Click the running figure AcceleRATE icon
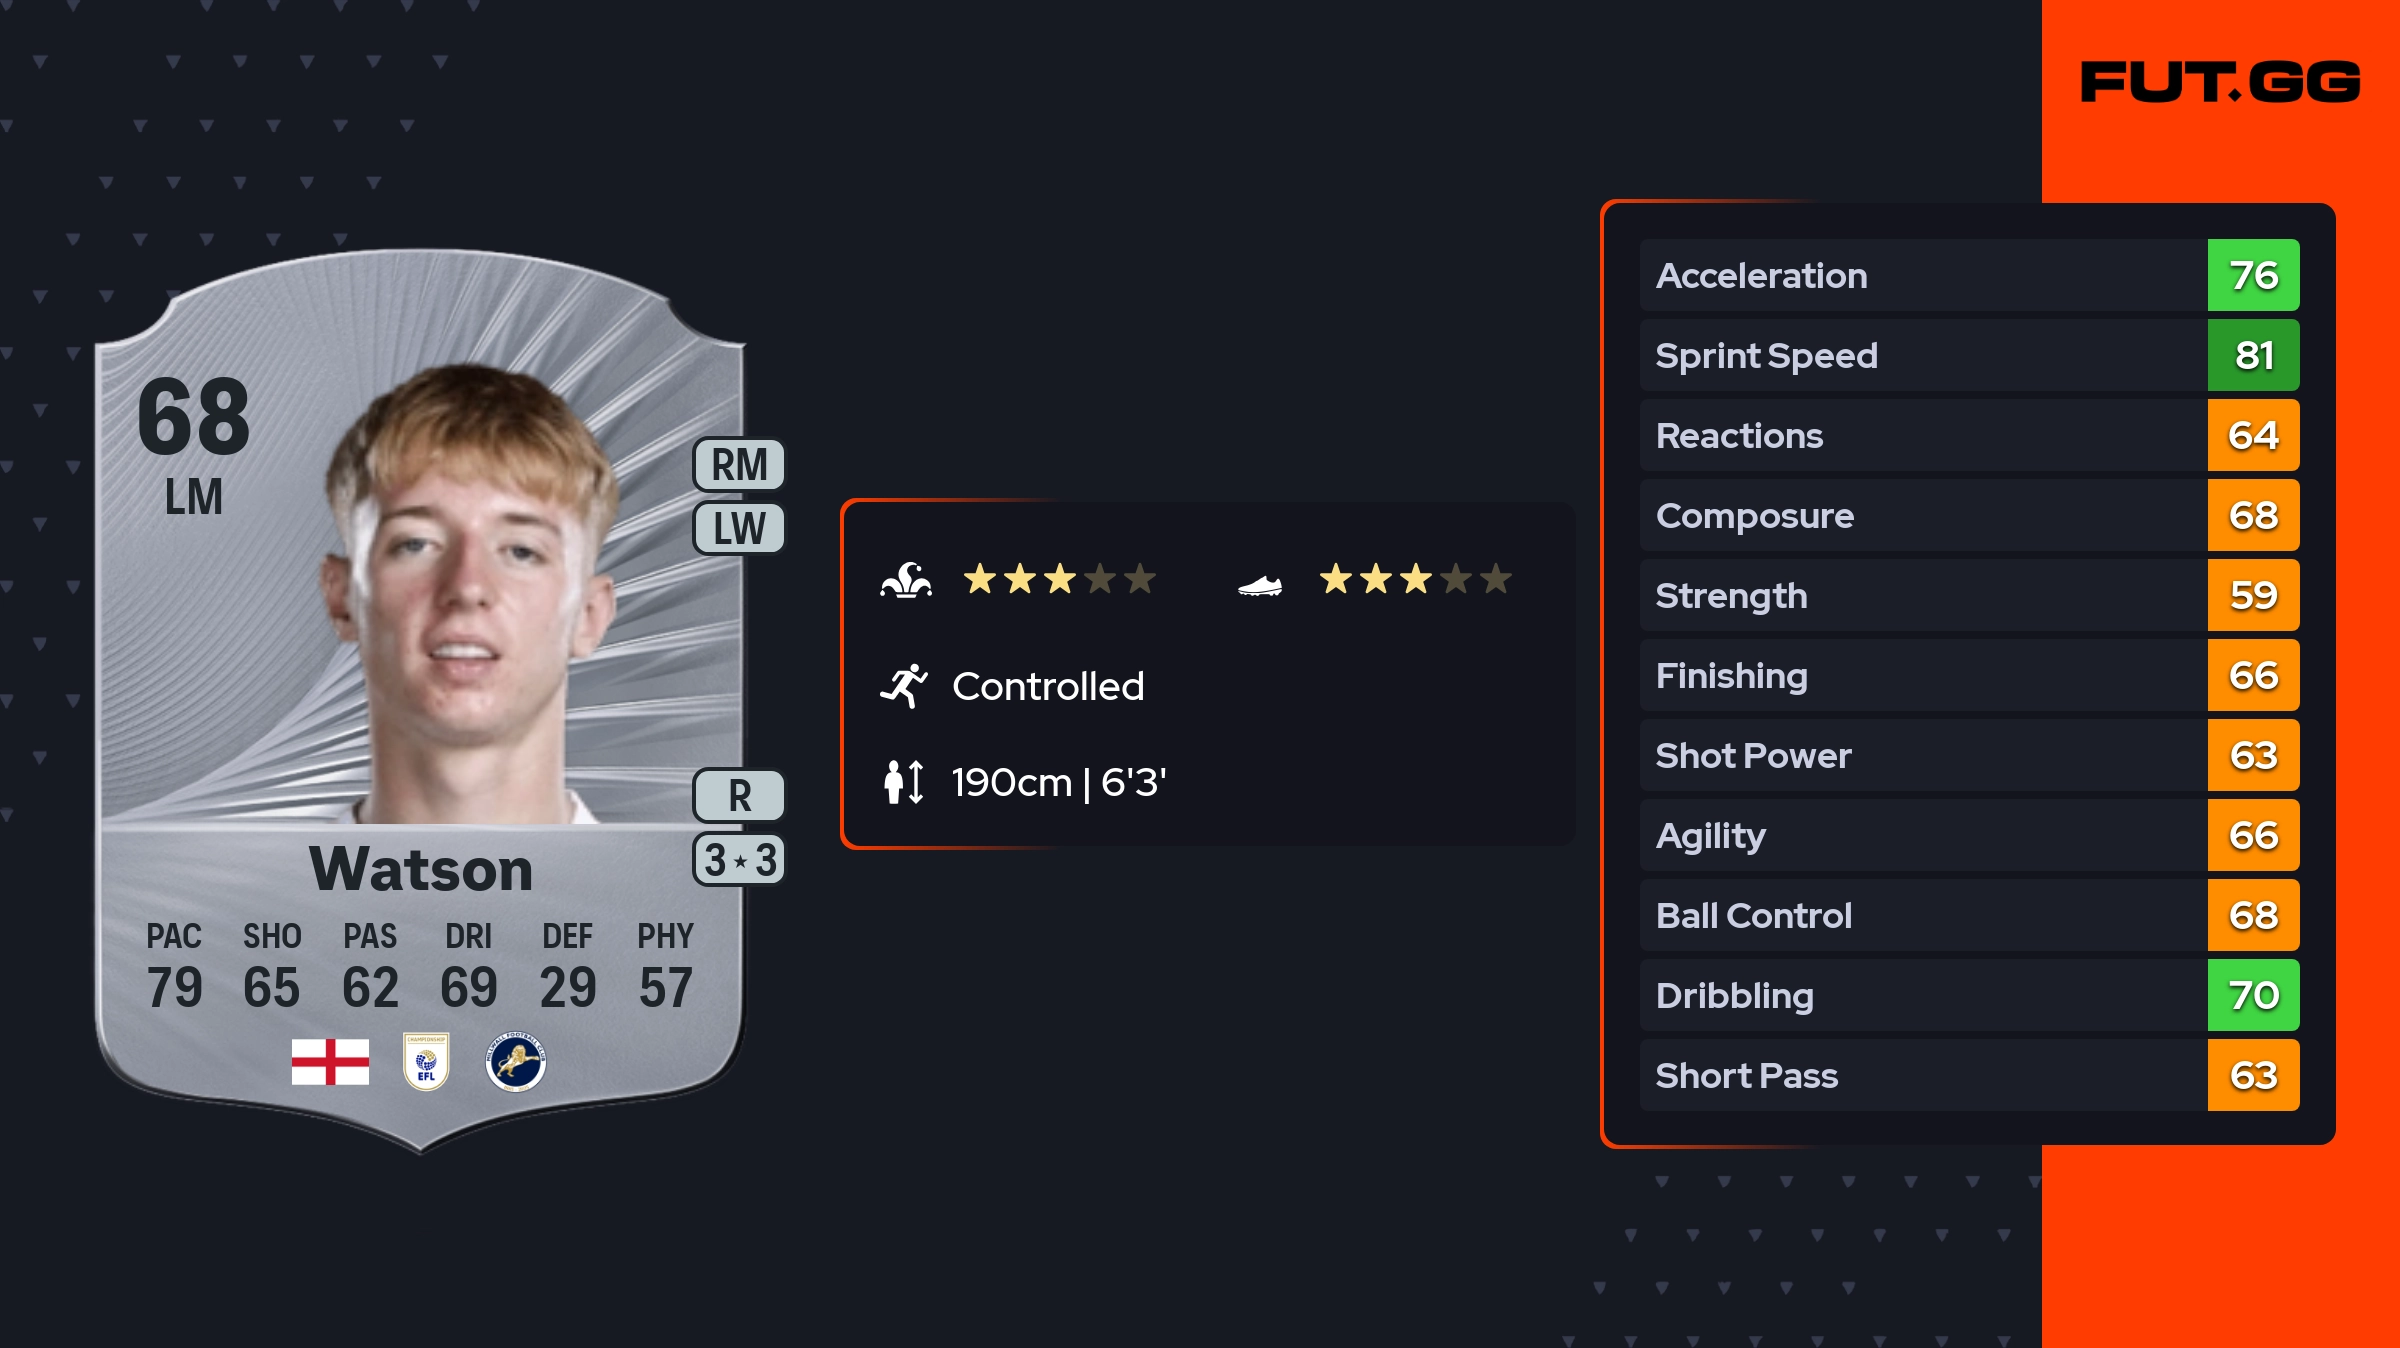This screenshot has height=1348, width=2400. pos(904,686)
